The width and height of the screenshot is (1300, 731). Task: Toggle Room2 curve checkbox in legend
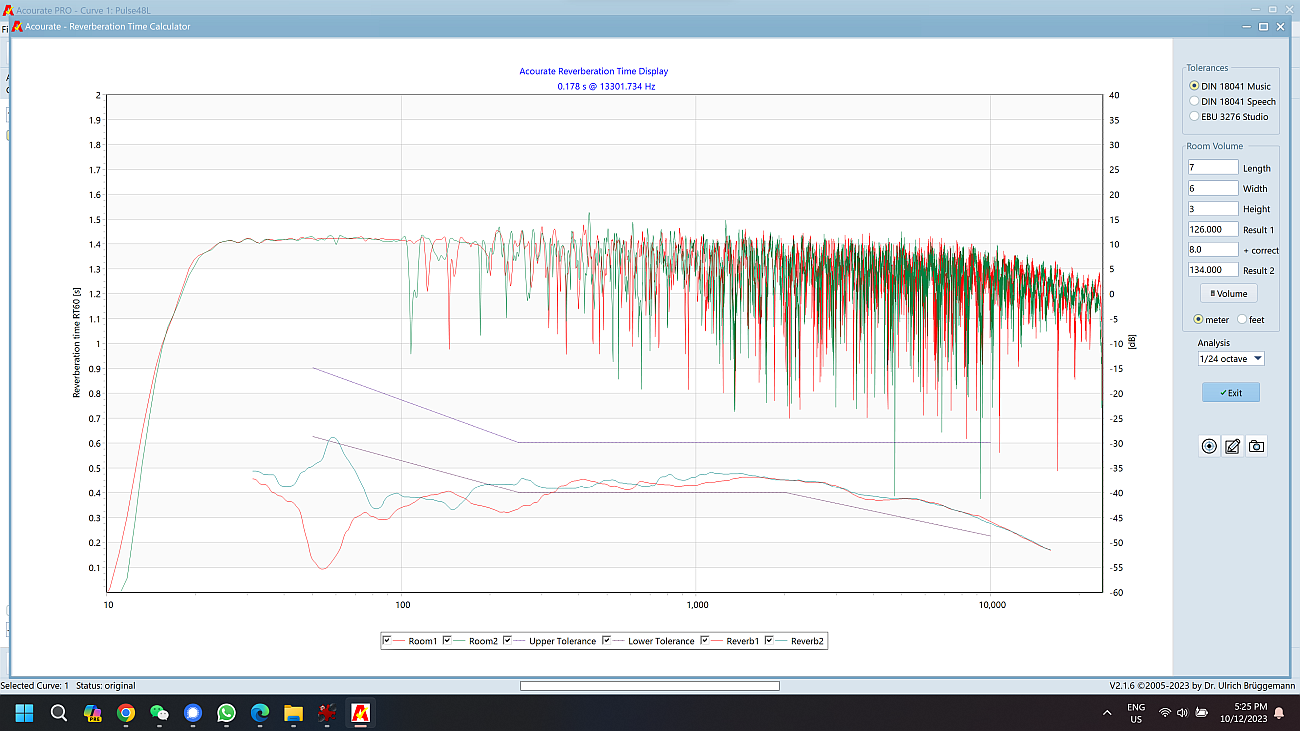click(x=448, y=640)
